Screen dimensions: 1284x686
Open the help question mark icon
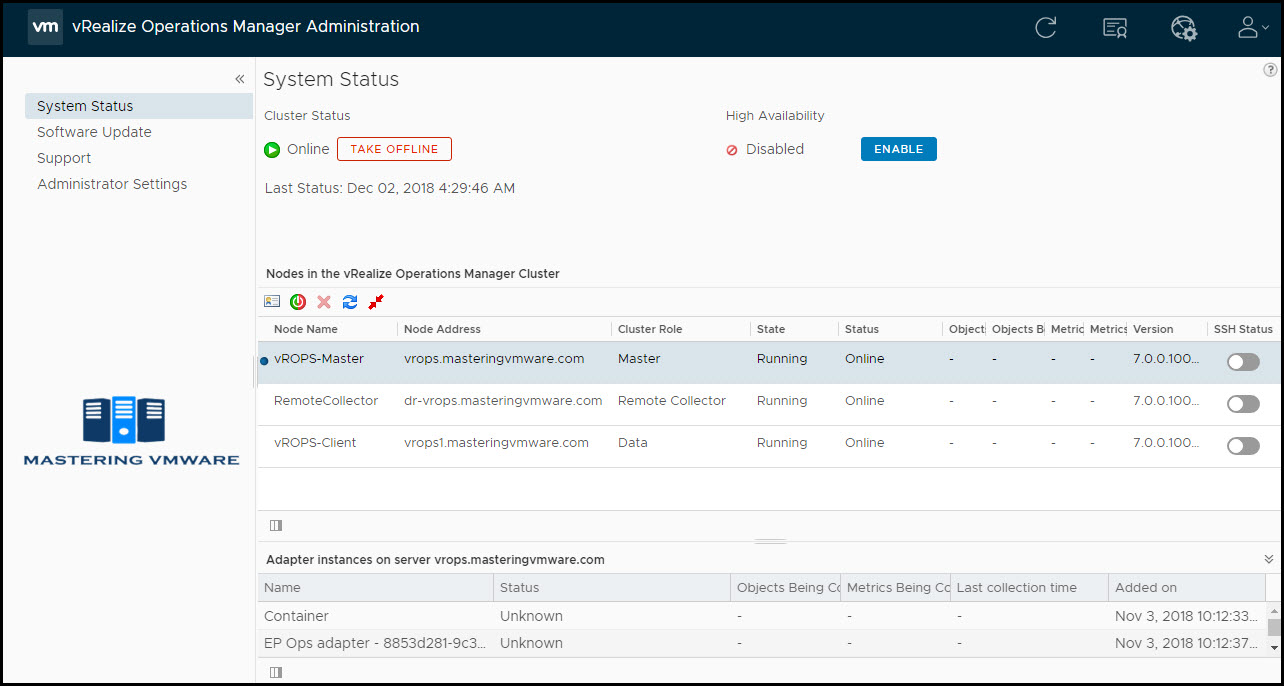tap(1270, 70)
